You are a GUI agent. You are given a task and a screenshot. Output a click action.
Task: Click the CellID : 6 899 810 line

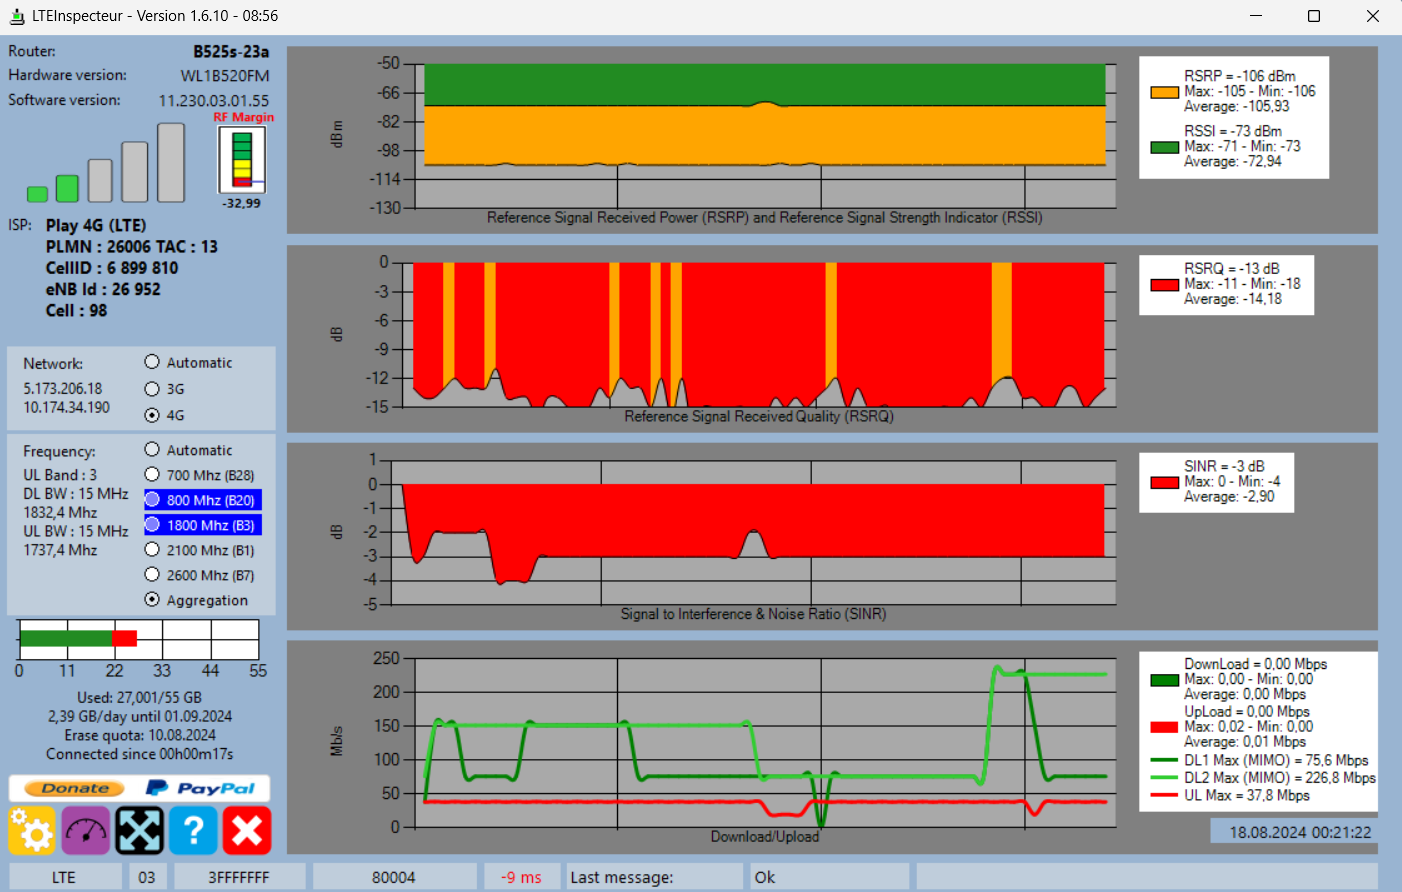pyautogui.click(x=112, y=268)
